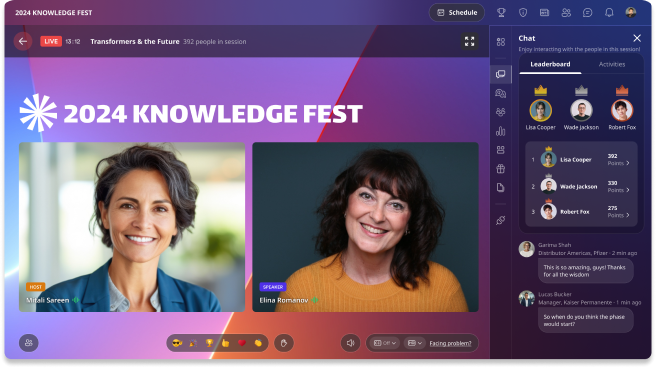Select the chat icon in sidebar
656x368 pixels.
[501, 74]
